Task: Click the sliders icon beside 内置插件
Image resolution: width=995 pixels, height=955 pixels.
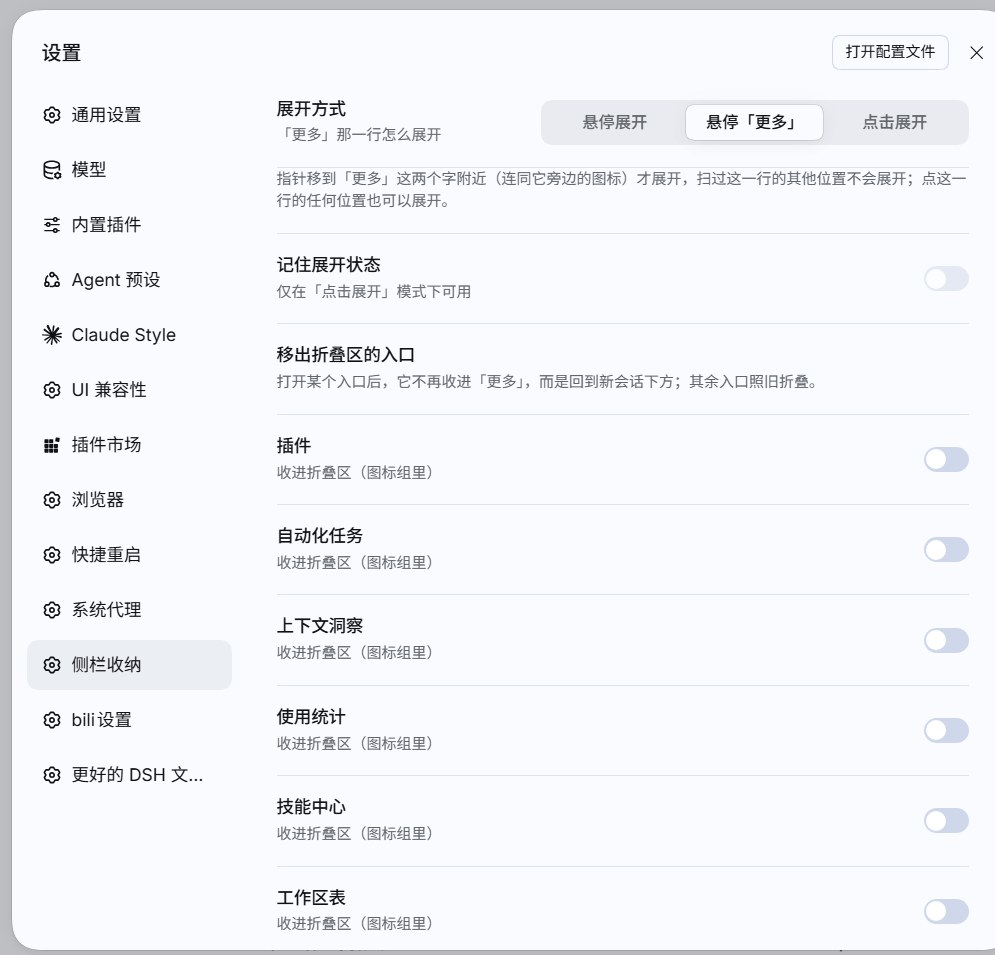Action: click(x=52, y=225)
